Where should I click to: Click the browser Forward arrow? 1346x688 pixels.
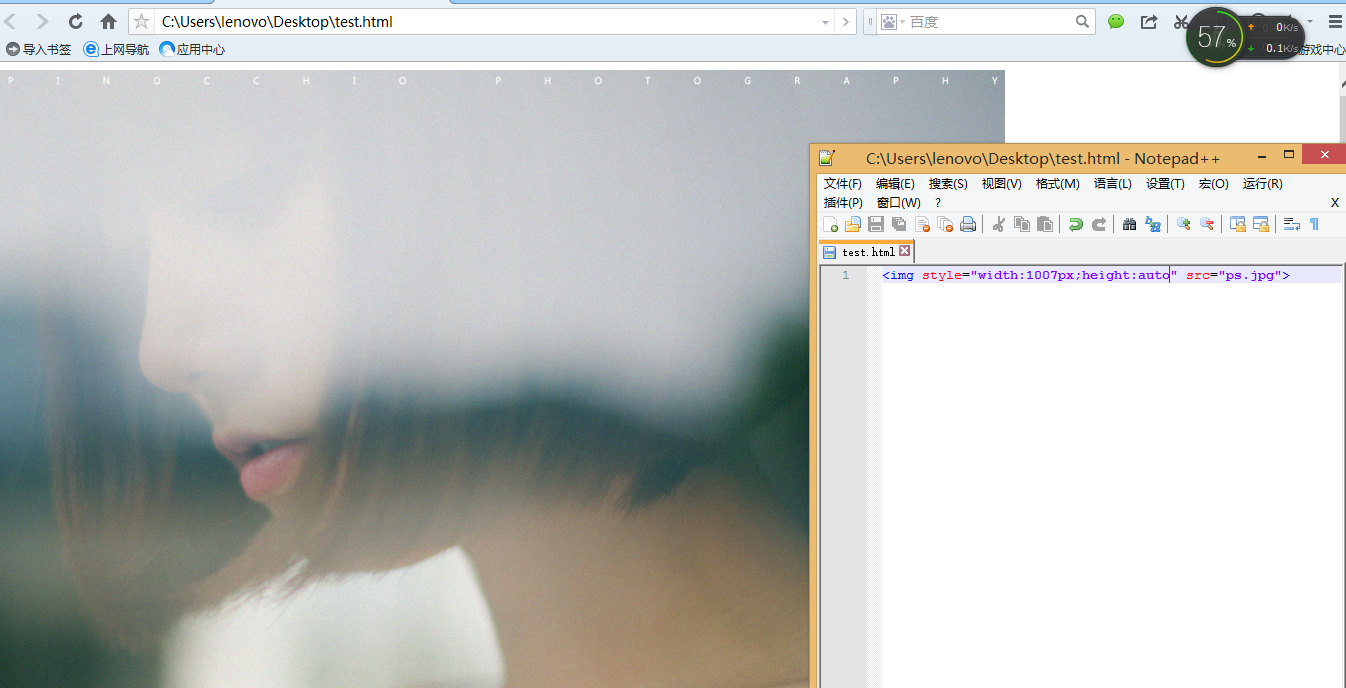point(42,21)
